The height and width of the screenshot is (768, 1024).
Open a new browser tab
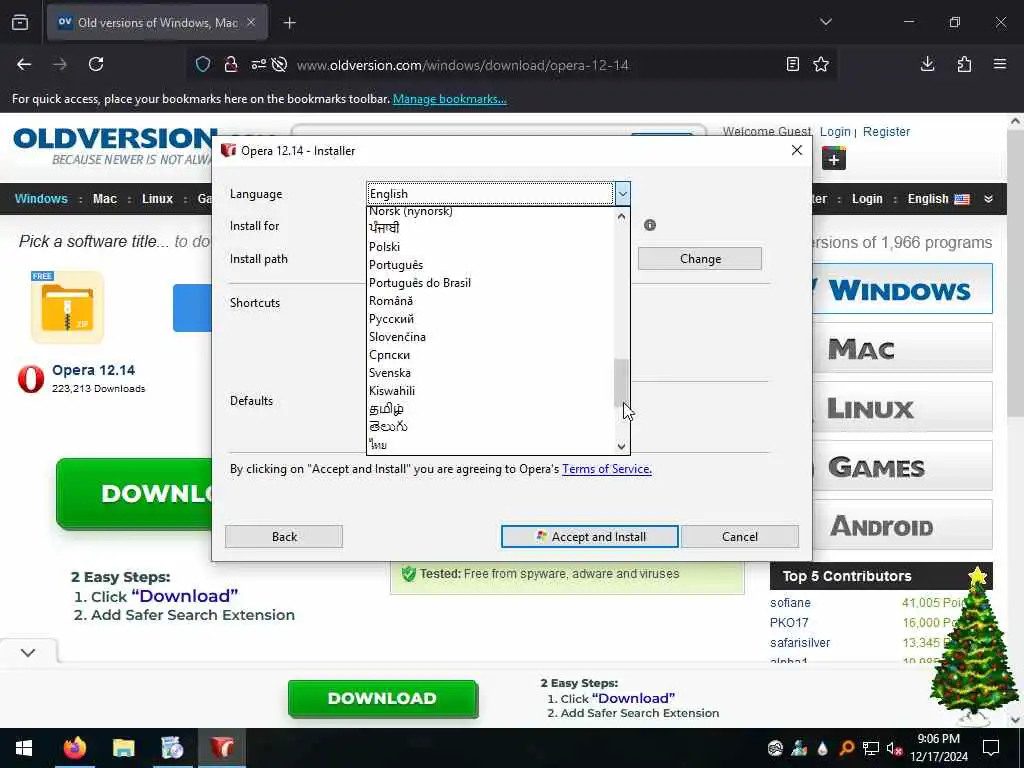(289, 23)
